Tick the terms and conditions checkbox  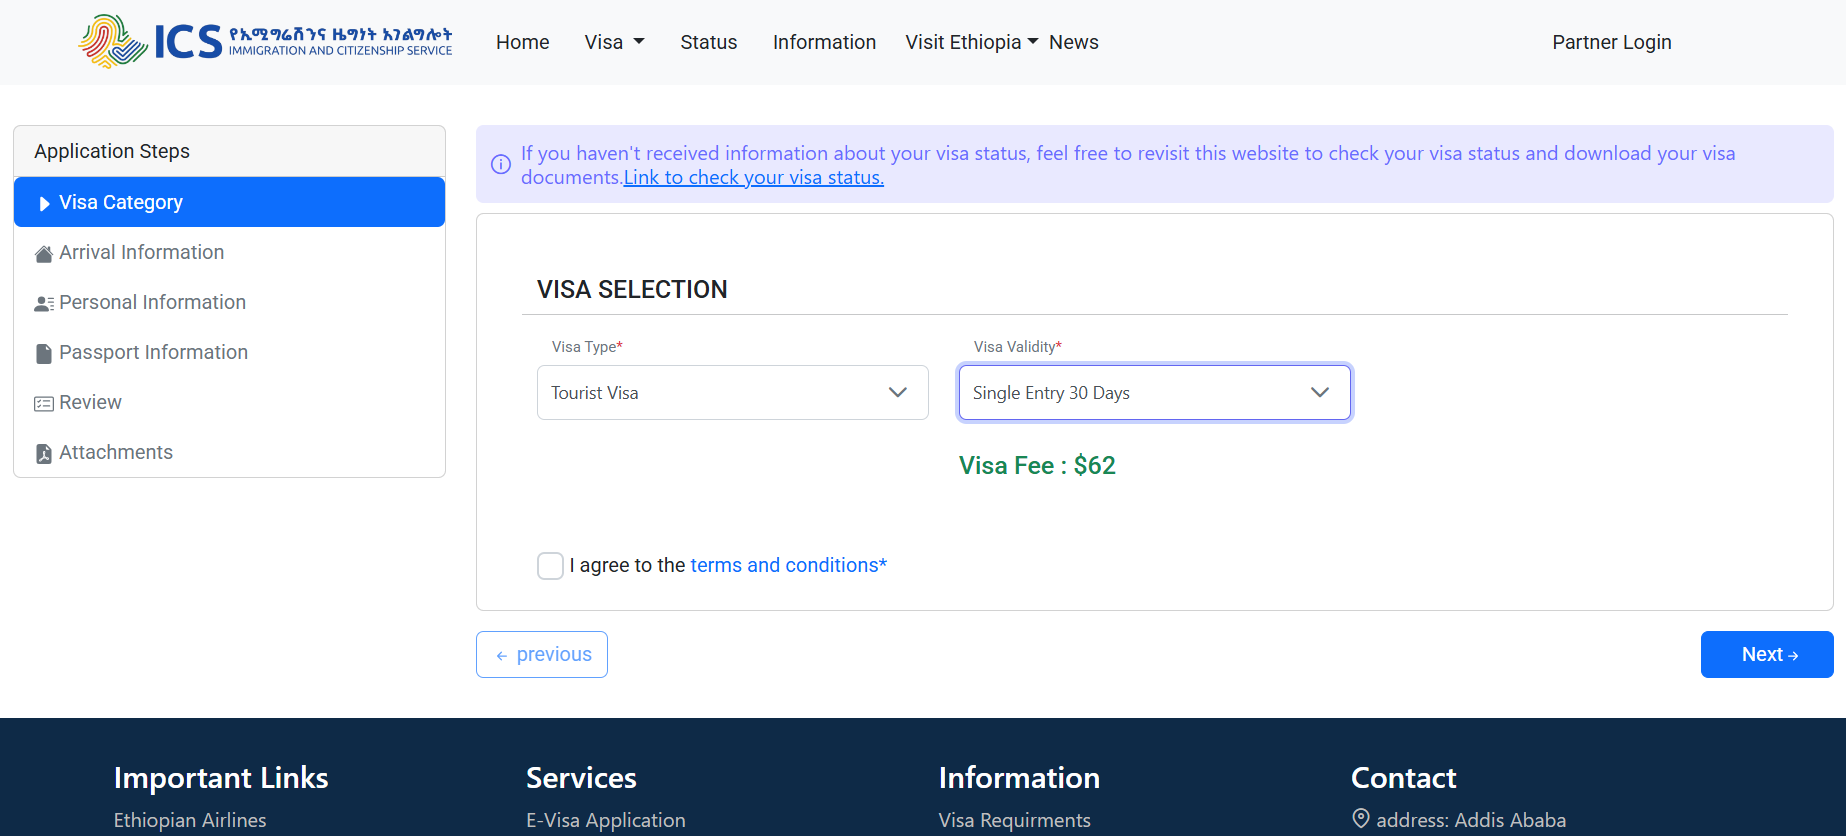pyautogui.click(x=550, y=565)
